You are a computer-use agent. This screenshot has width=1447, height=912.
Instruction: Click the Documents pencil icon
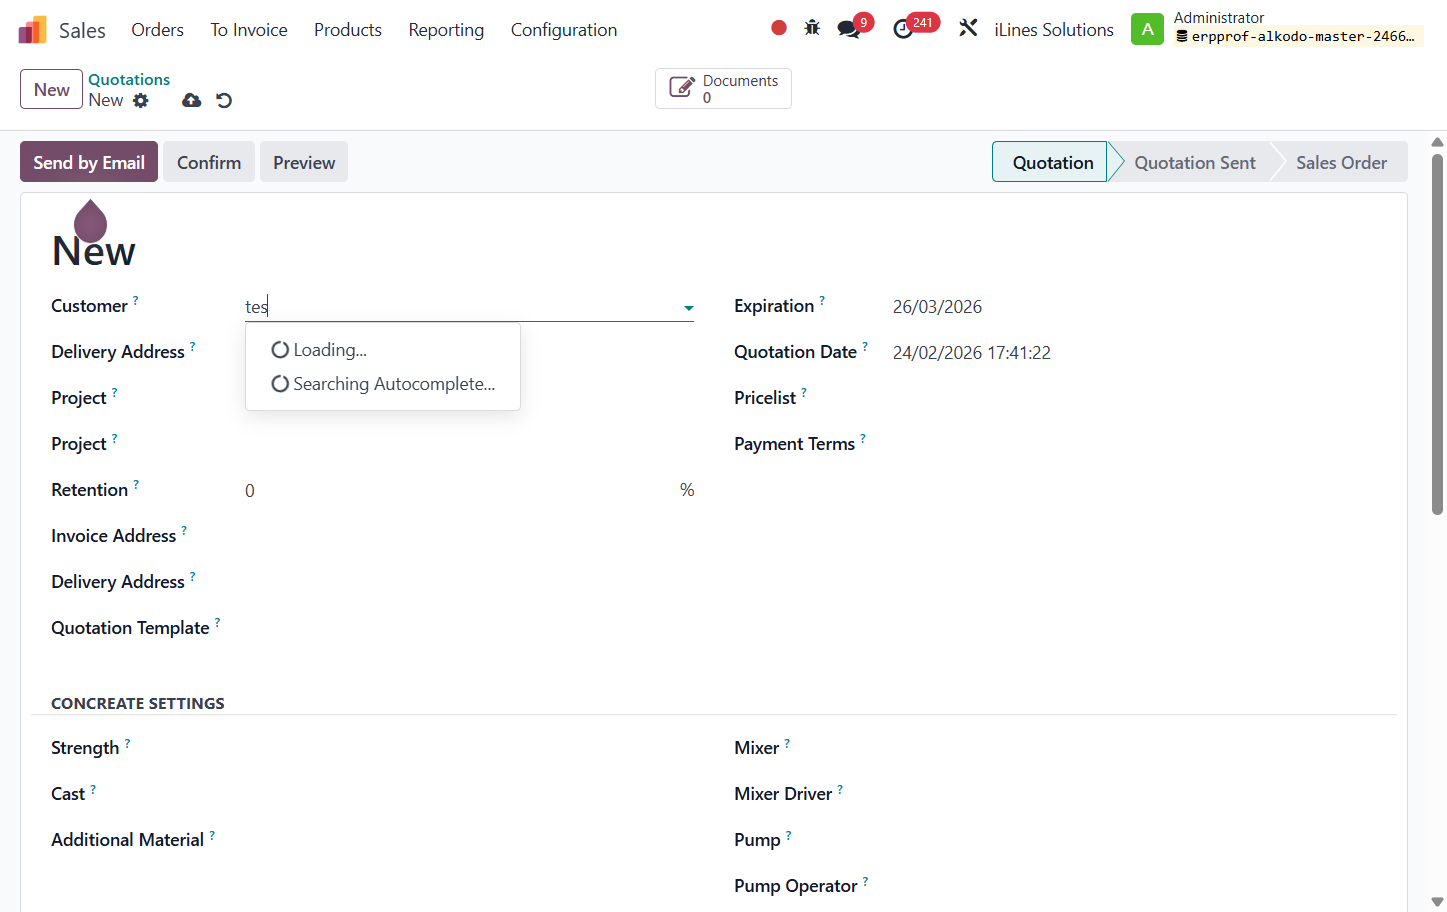(682, 88)
